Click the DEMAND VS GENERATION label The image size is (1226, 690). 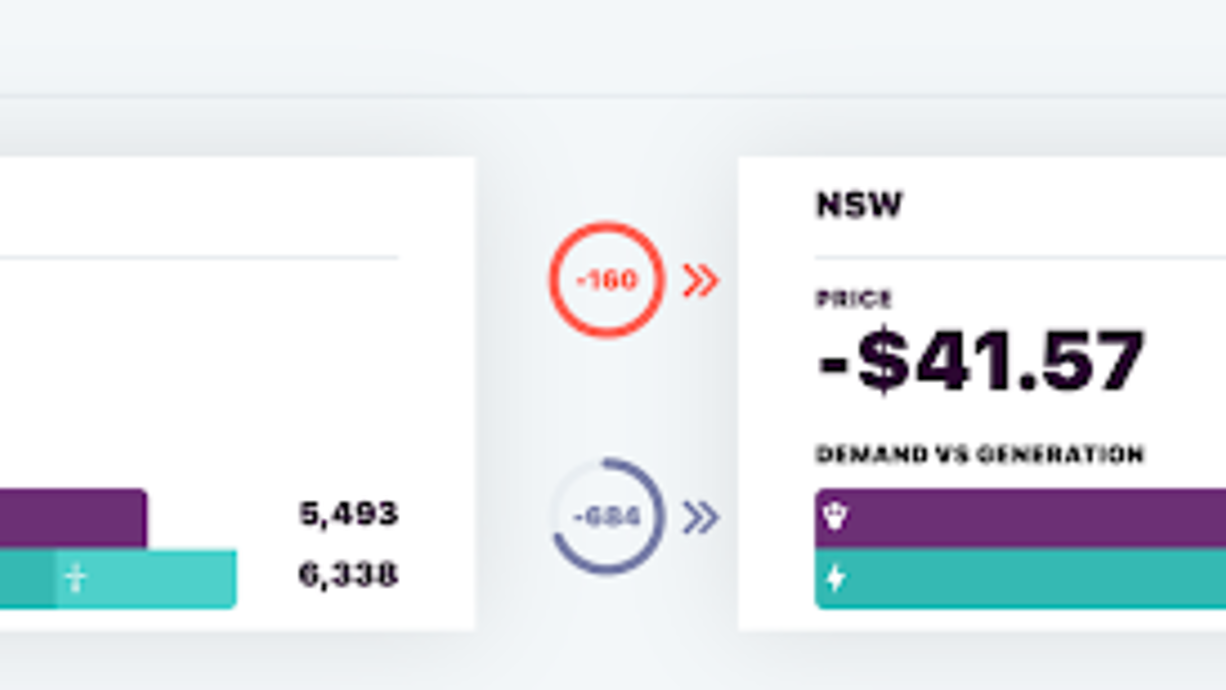pyautogui.click(x=980, y=455)
